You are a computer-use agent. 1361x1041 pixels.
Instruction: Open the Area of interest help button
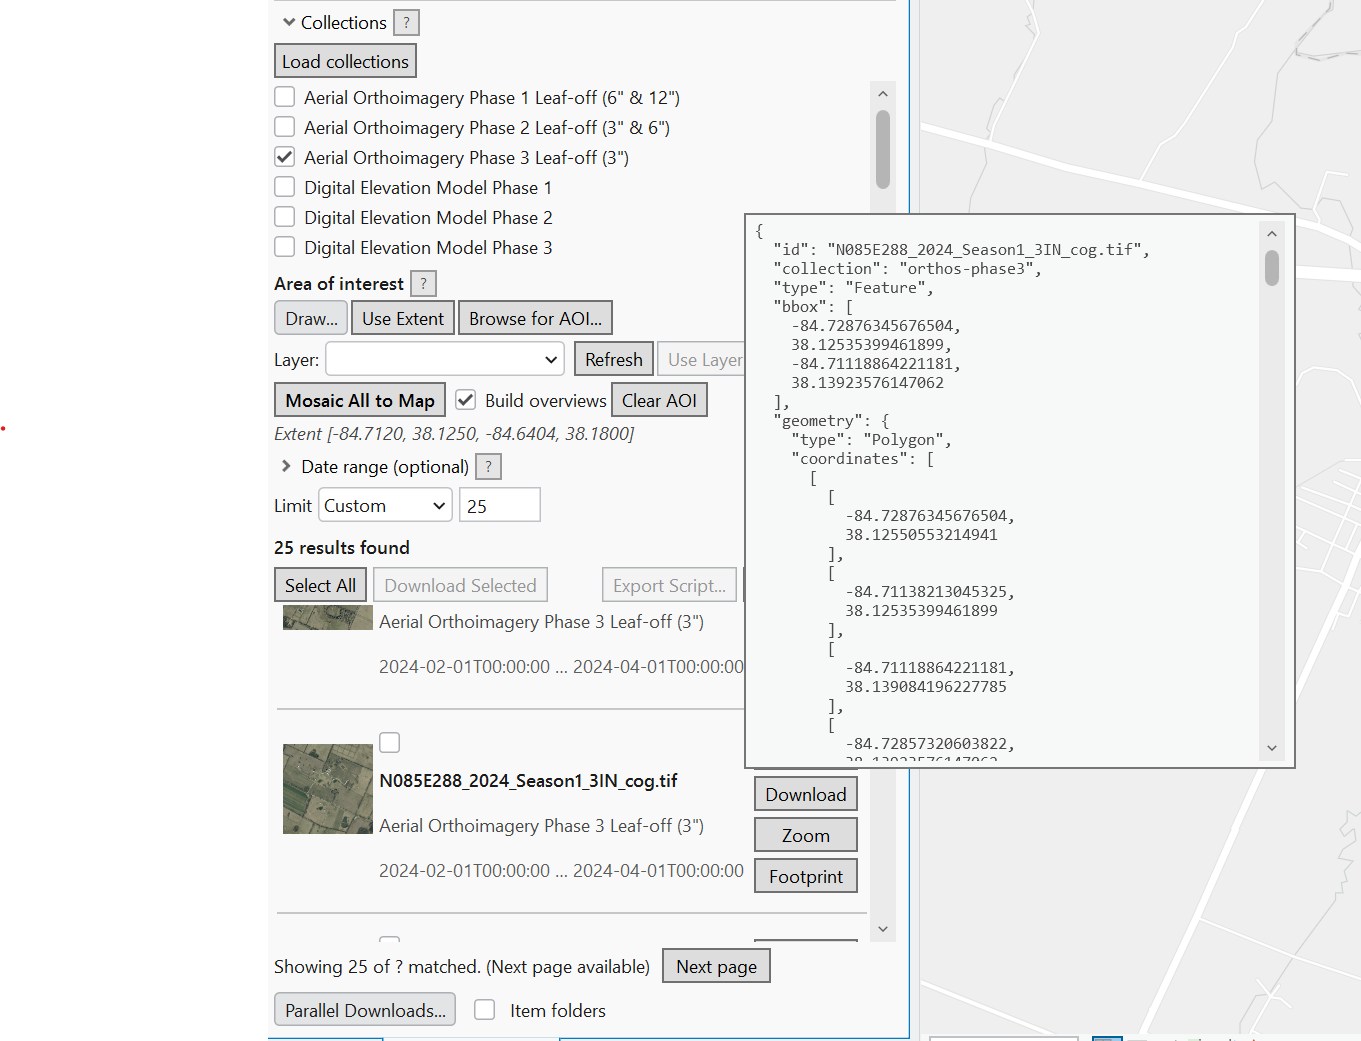423,284
